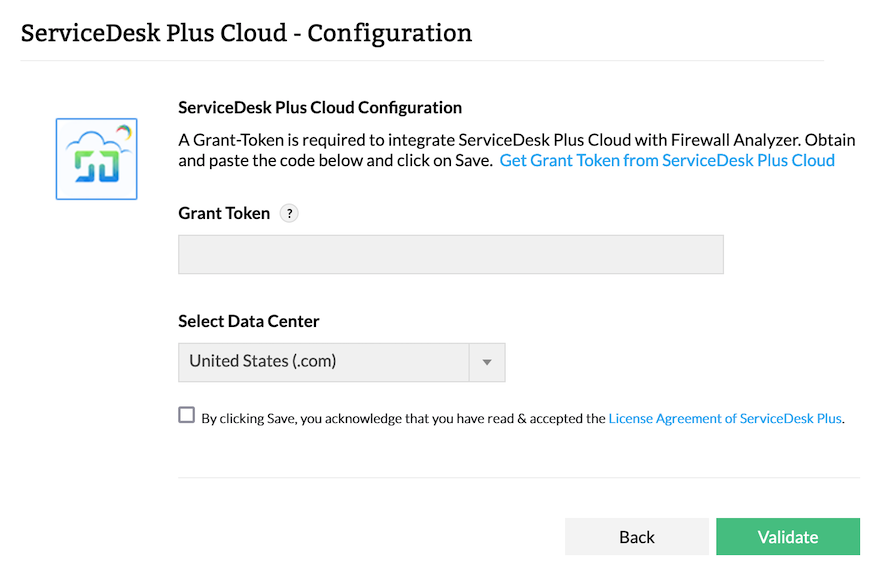Screen dimensions: 880x575
Task: Open Get Grant Token from ServiceDesk Plus Cloud
Action: (667, 160)
